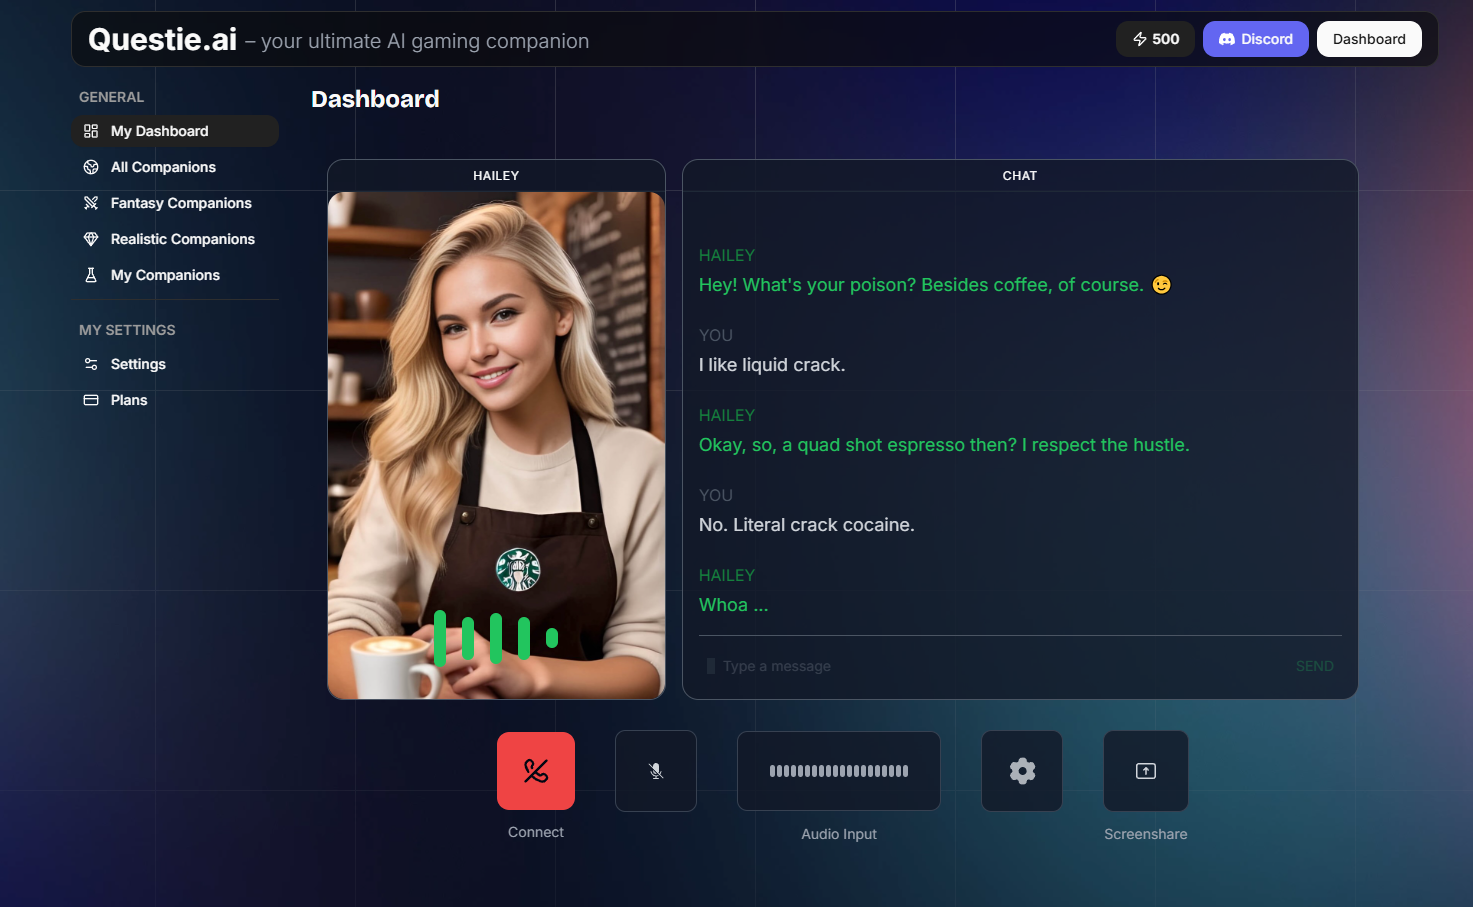Open the Plans page
The width and height of the screenshot is (1473, 907).
[175, 400]
